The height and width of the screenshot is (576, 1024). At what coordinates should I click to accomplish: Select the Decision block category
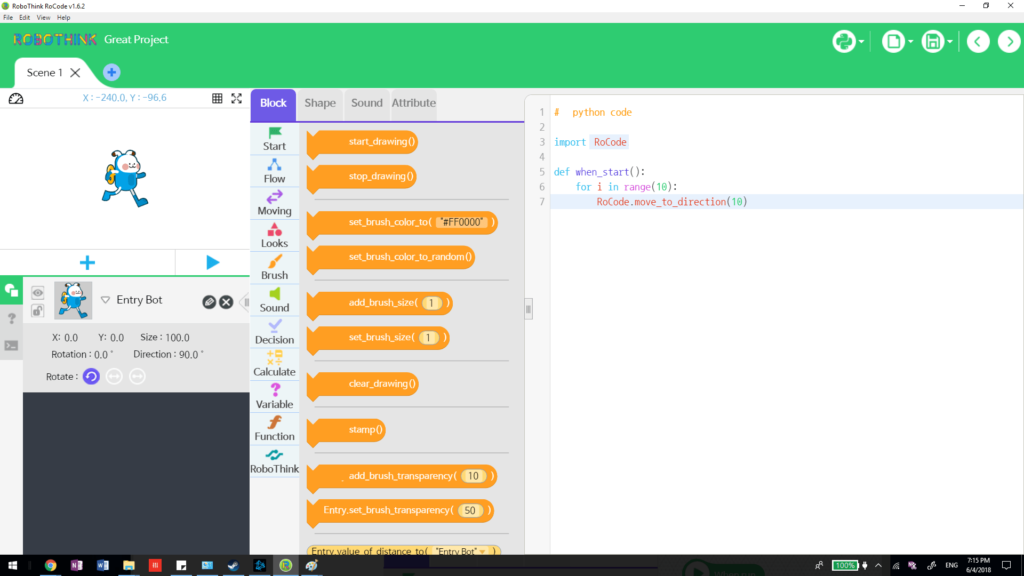click(274, 333)
